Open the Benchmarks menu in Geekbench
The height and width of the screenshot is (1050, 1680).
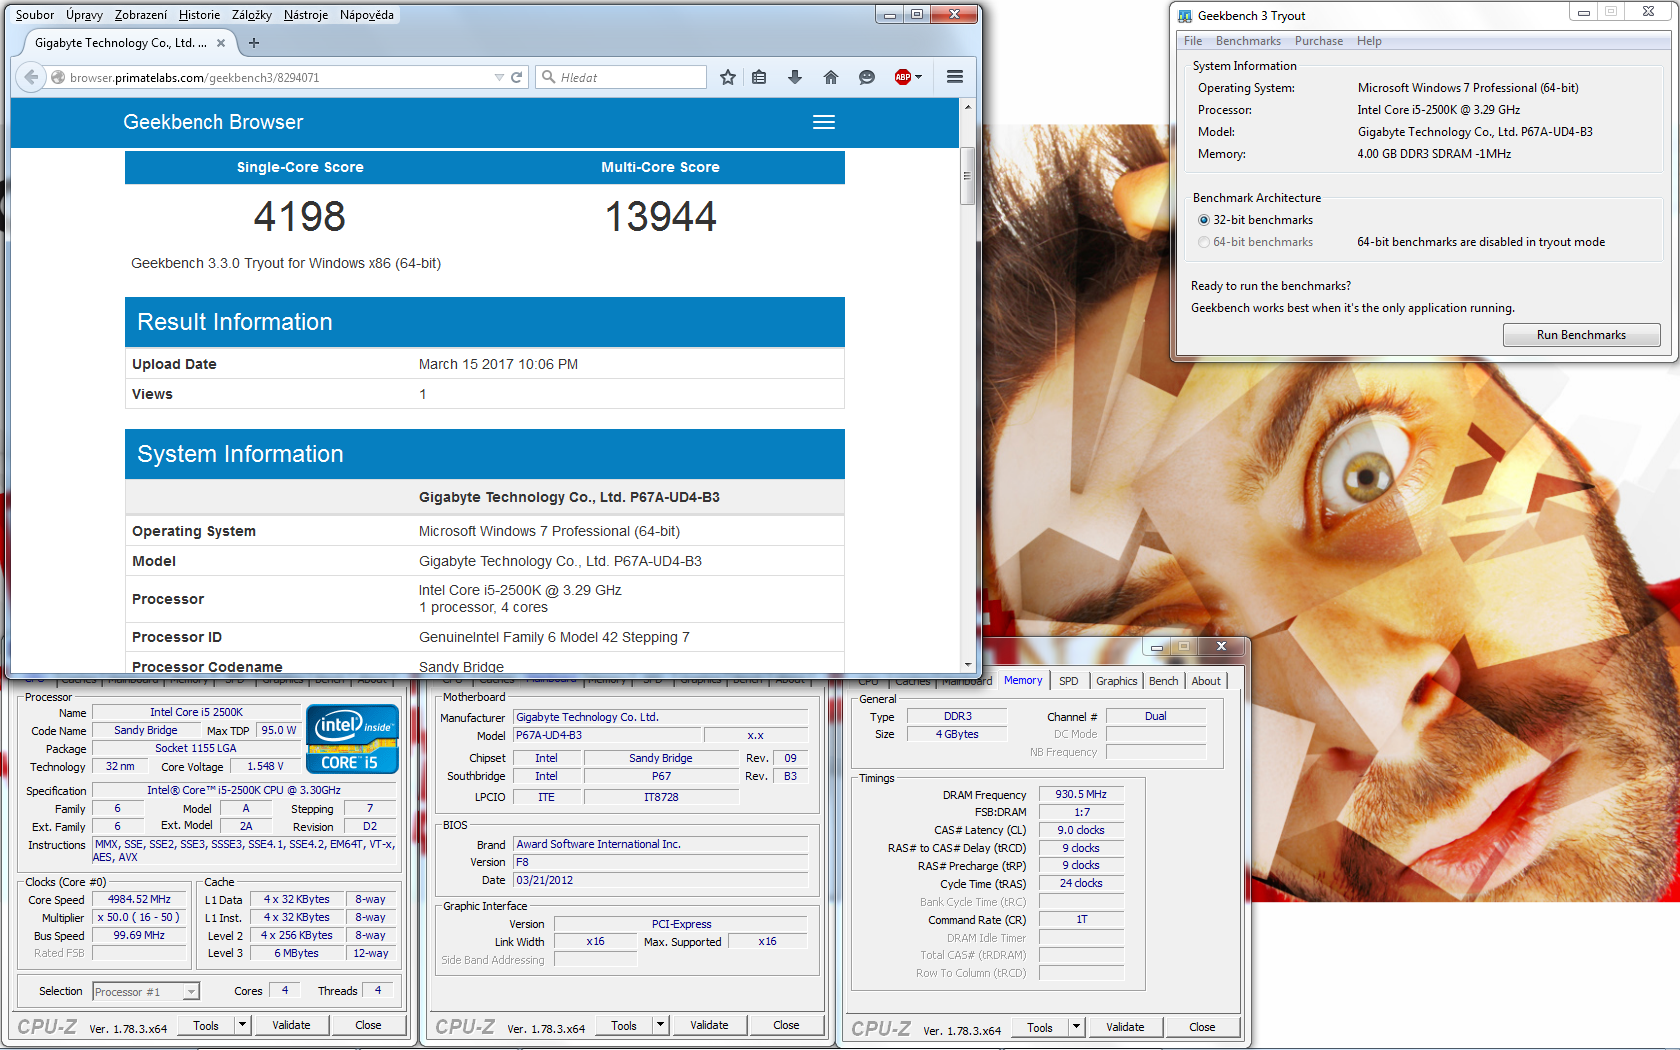click(1248, 41)
